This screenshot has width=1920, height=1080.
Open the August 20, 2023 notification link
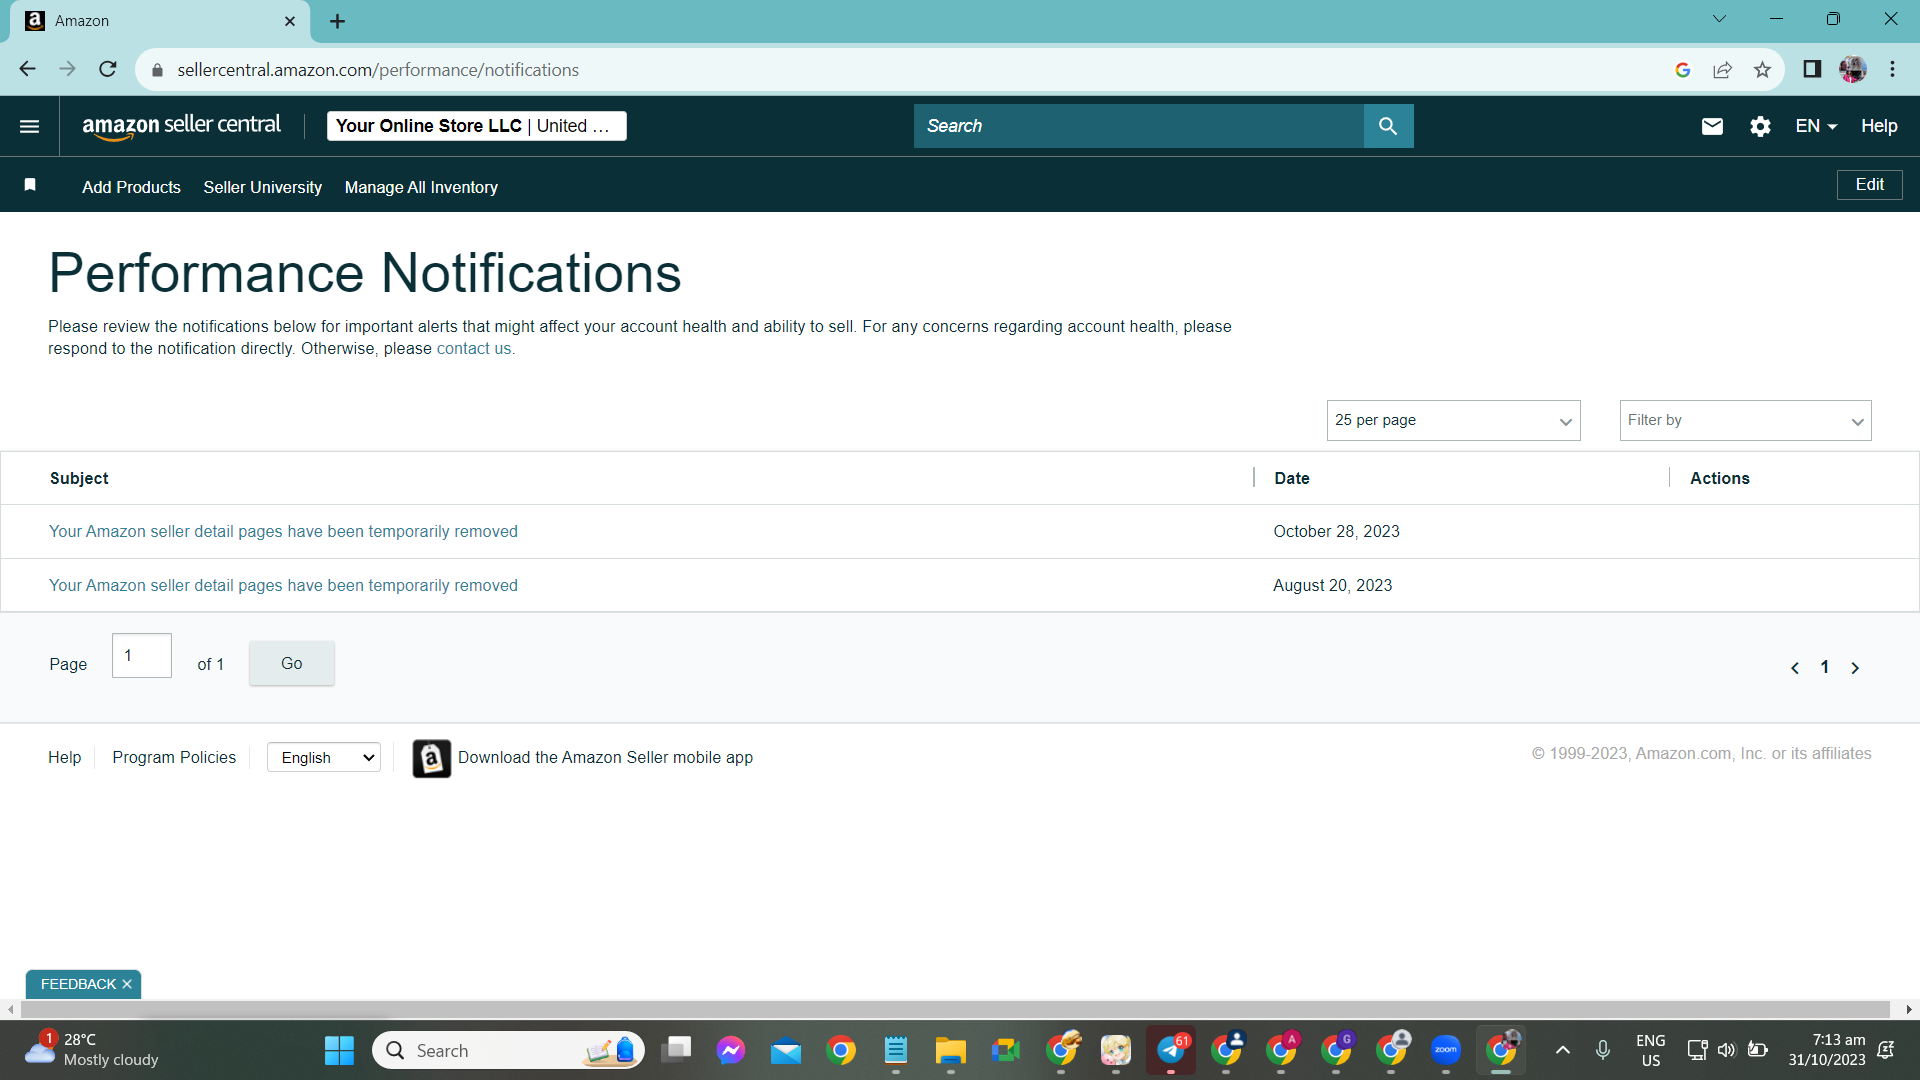pyautogui.click(x=283, y=586)
